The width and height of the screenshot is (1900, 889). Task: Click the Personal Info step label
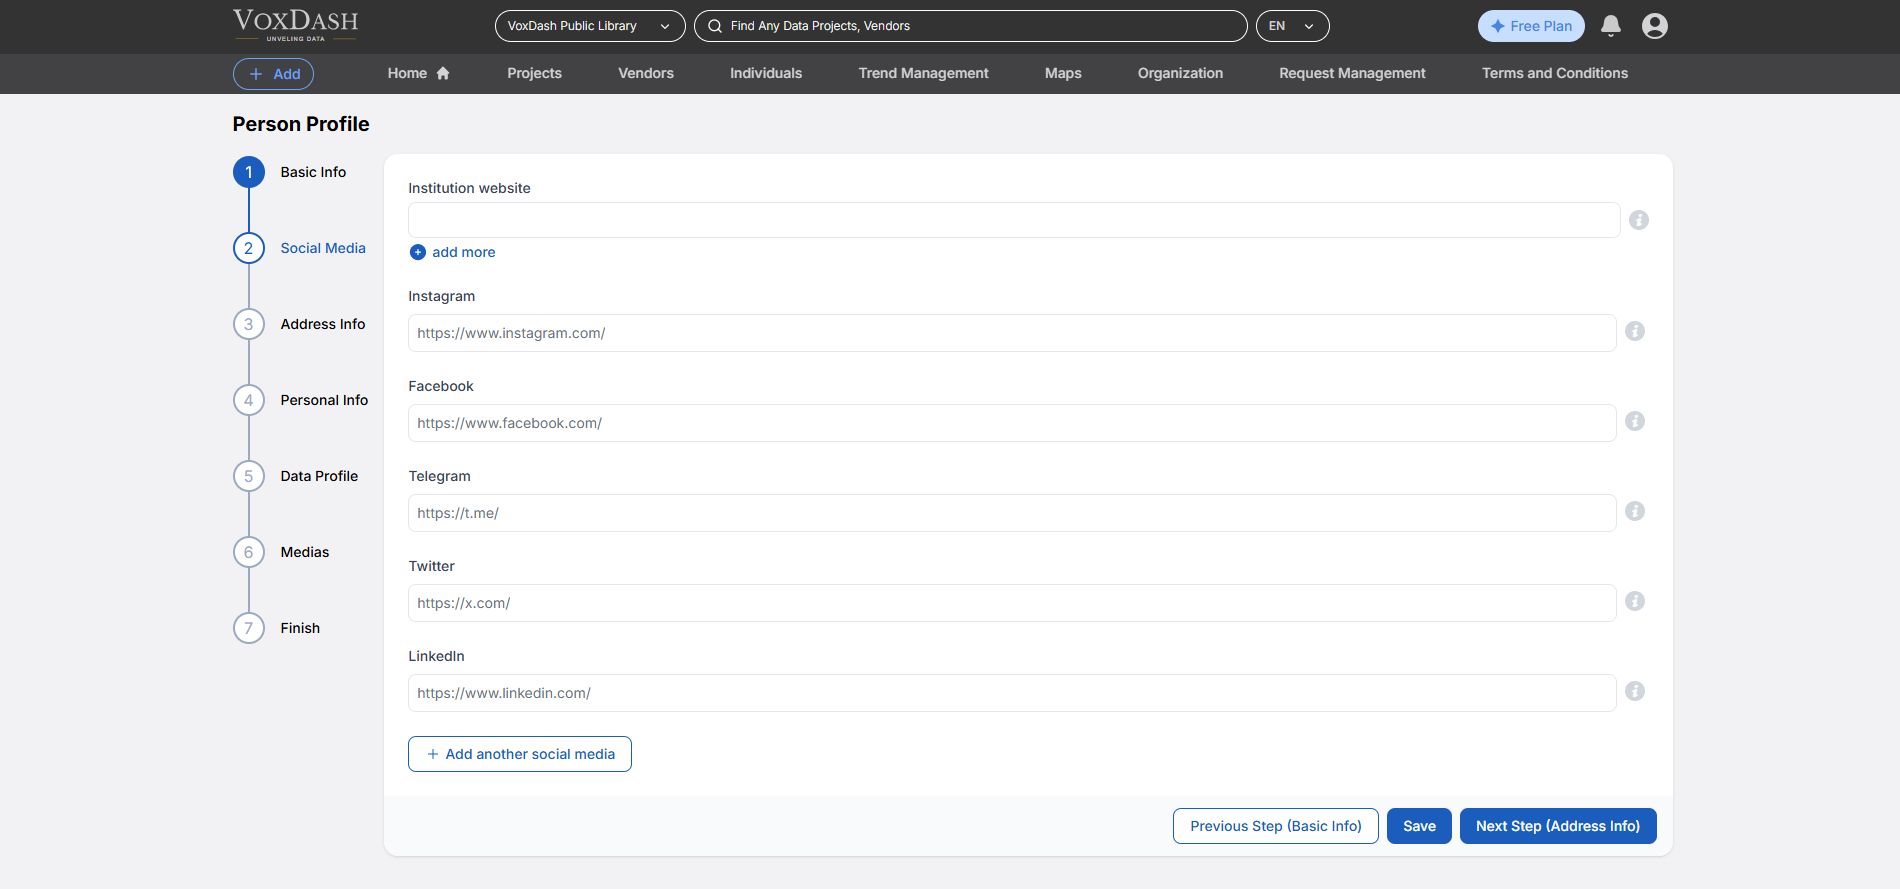click(x=324, y=400)
